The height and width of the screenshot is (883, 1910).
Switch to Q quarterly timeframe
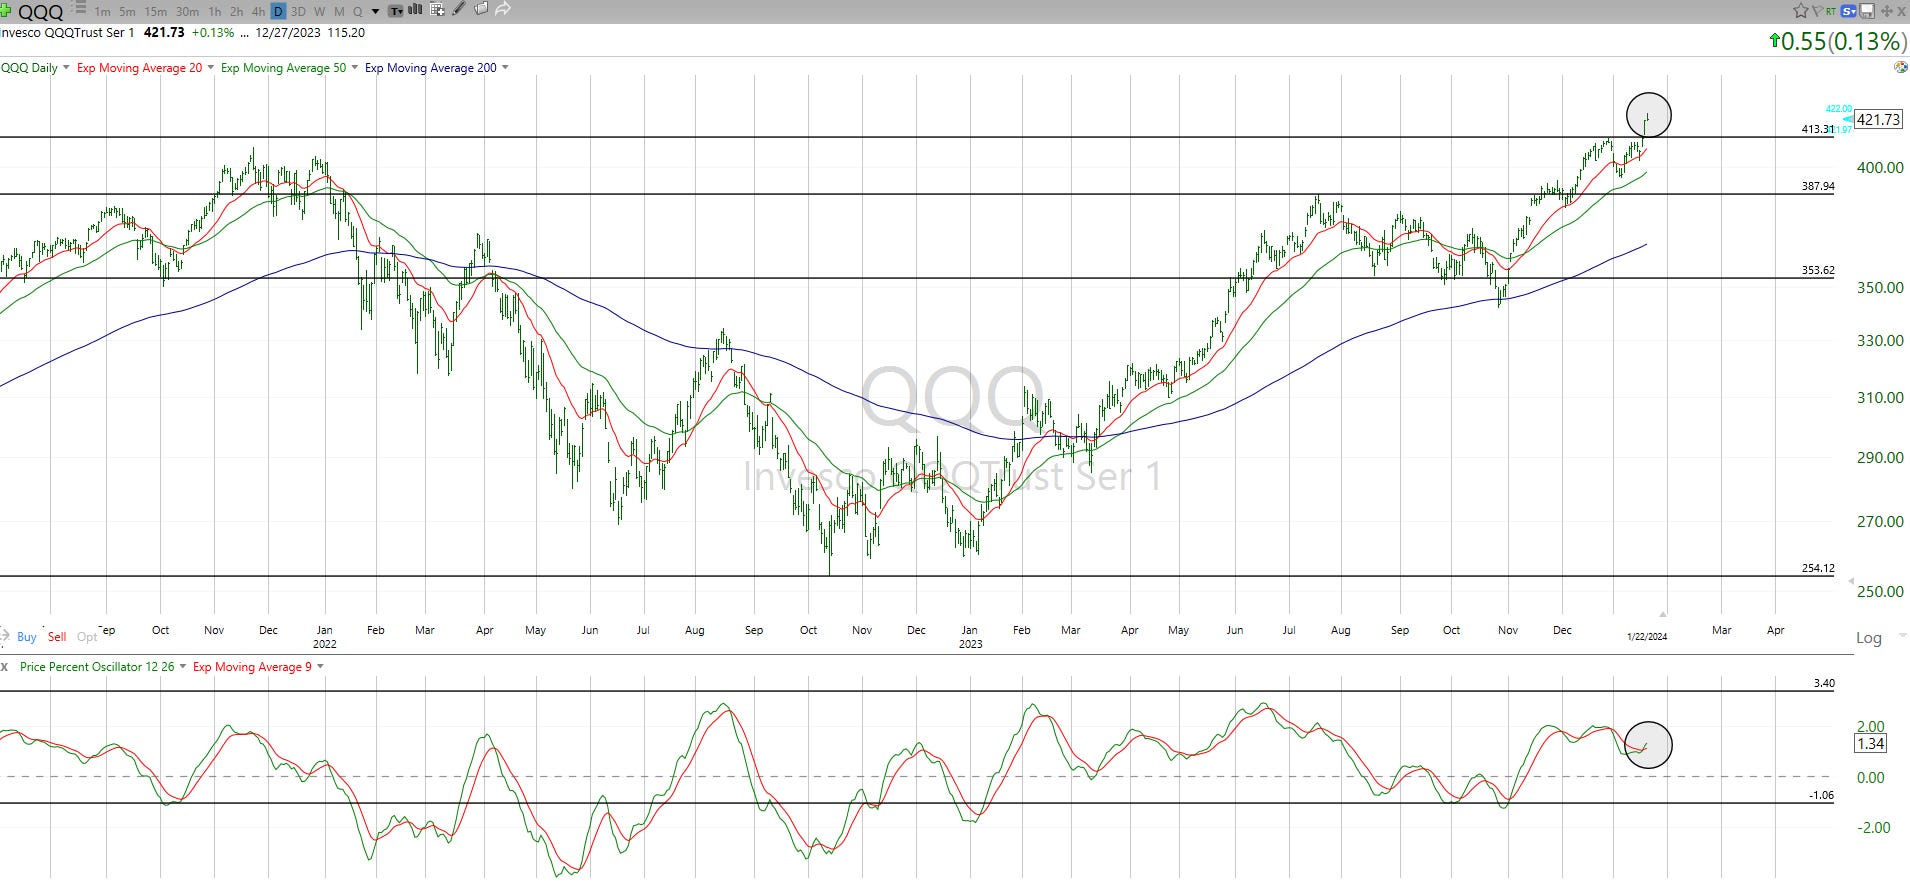pyautogui.click(x=357, y=12)
